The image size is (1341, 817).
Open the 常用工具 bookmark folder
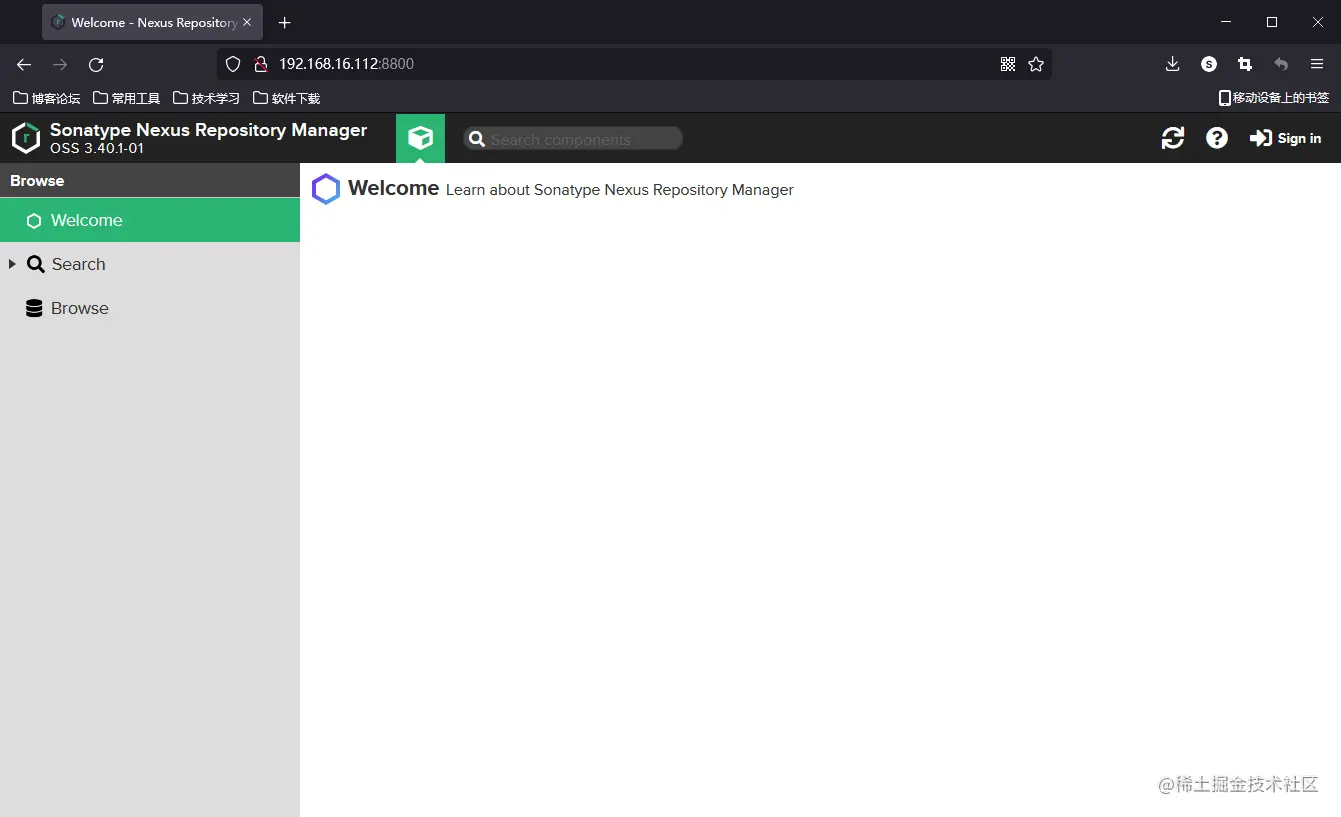(x=126, y=98)
